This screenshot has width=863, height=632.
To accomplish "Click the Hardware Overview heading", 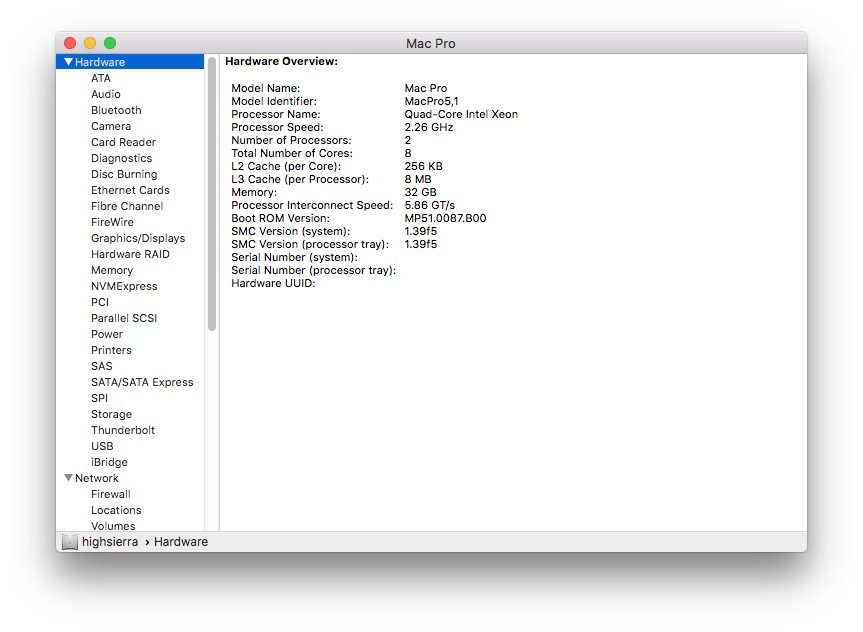I will tap(281, 61).
